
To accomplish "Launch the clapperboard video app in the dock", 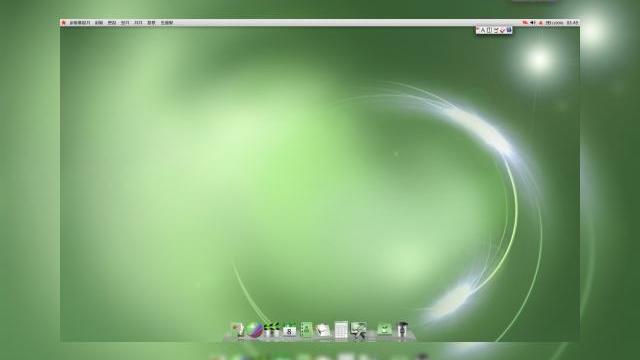I will coord(271,330).
